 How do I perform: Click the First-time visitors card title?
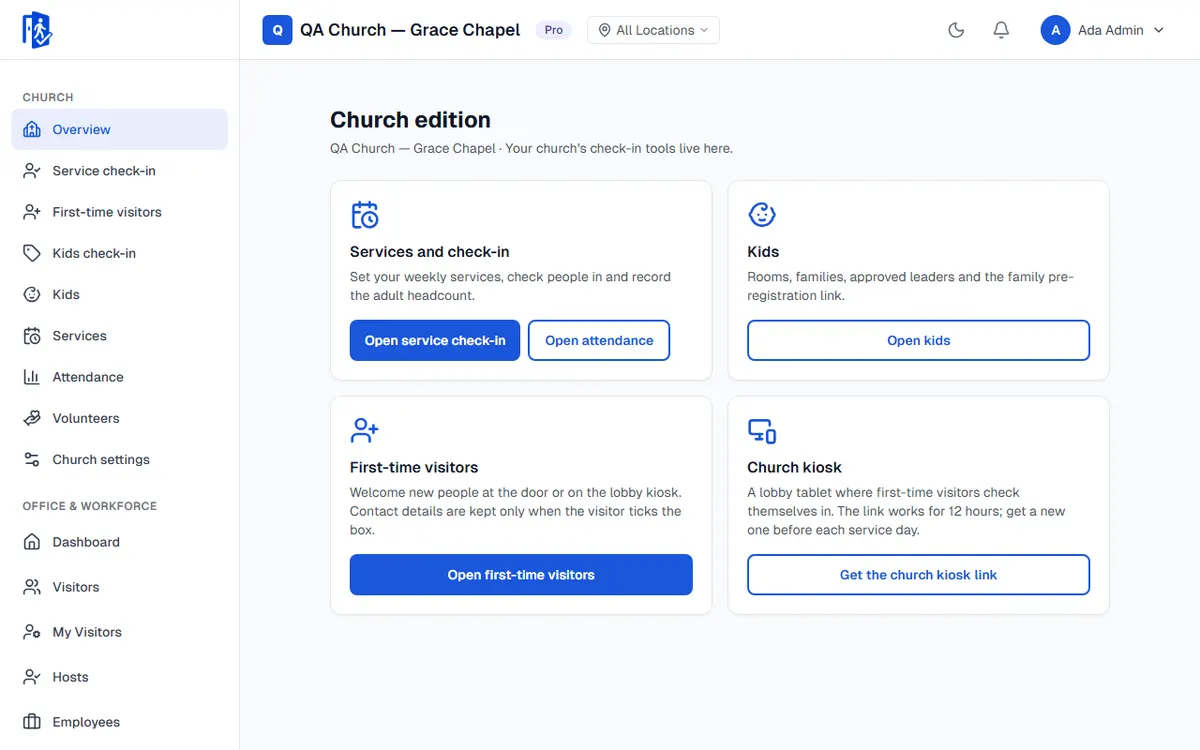click(x=414, y=467)
